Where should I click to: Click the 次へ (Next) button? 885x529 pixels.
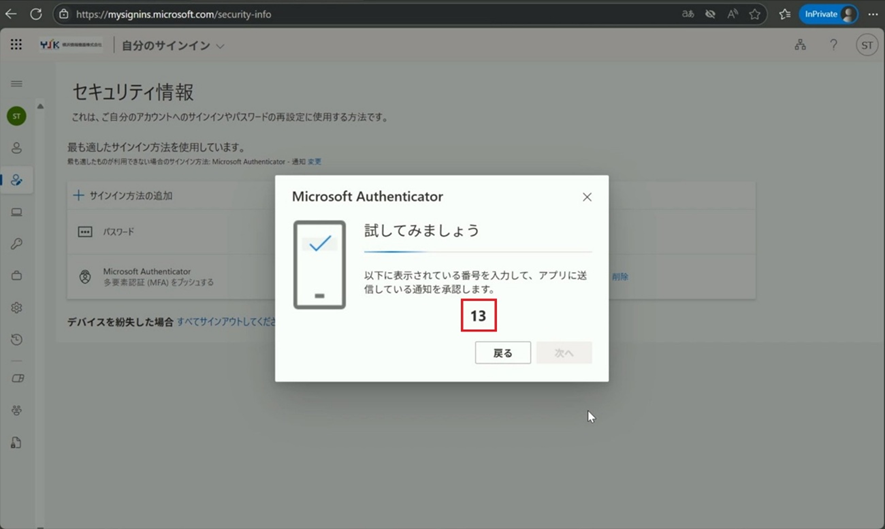pos(564,353)
